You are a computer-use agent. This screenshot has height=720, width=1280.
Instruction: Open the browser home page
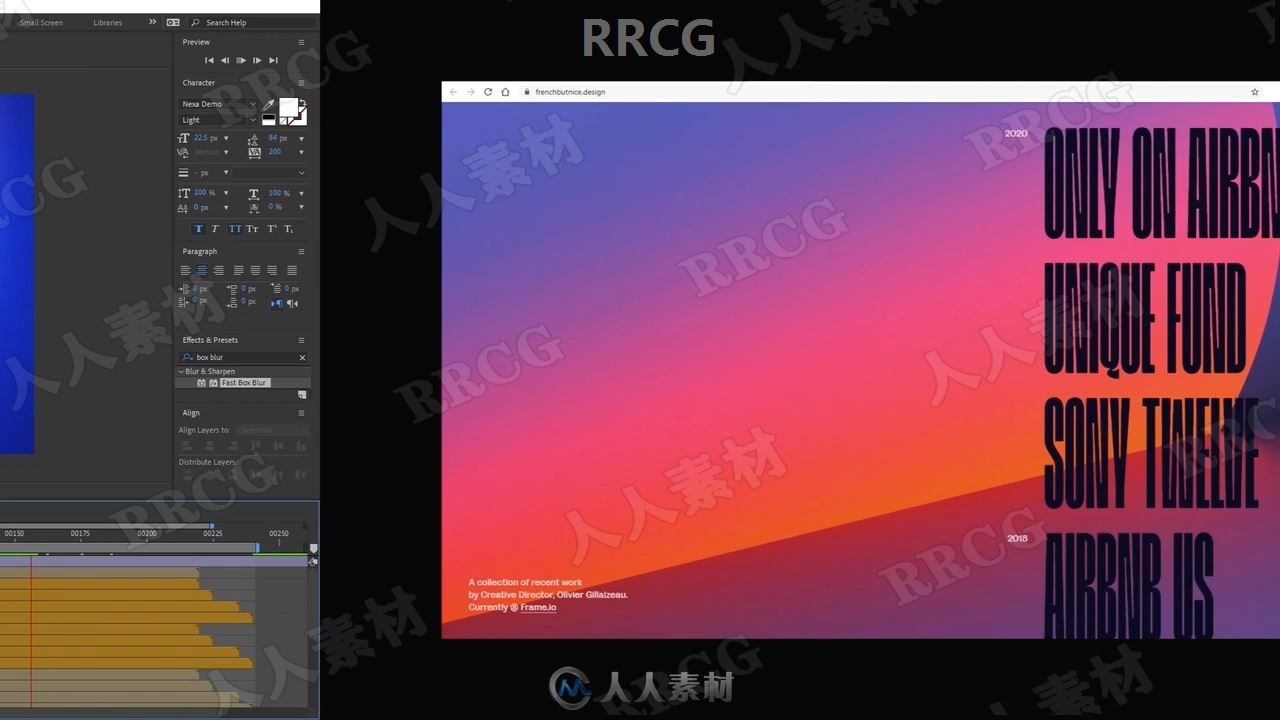point(505,92)
